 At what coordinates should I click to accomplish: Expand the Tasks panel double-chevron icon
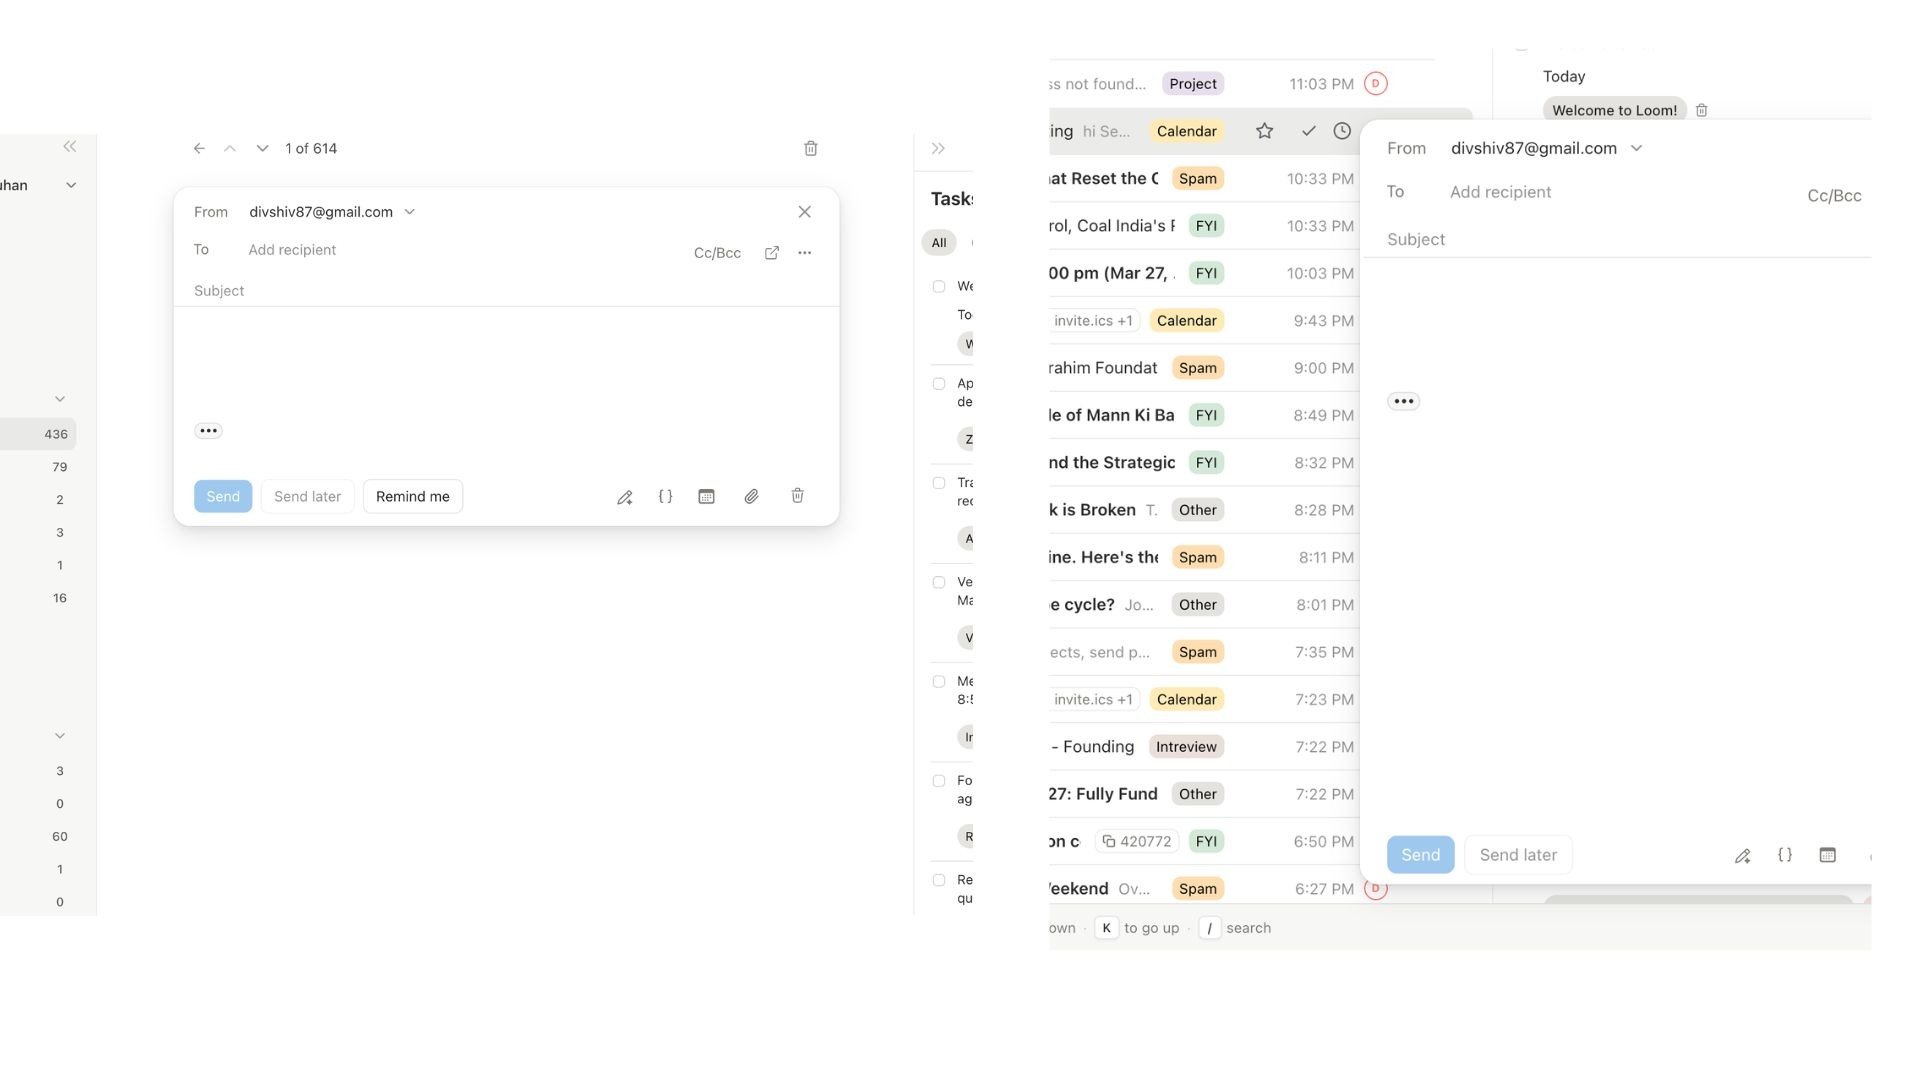pyautogui.click(x=938, y=148)
